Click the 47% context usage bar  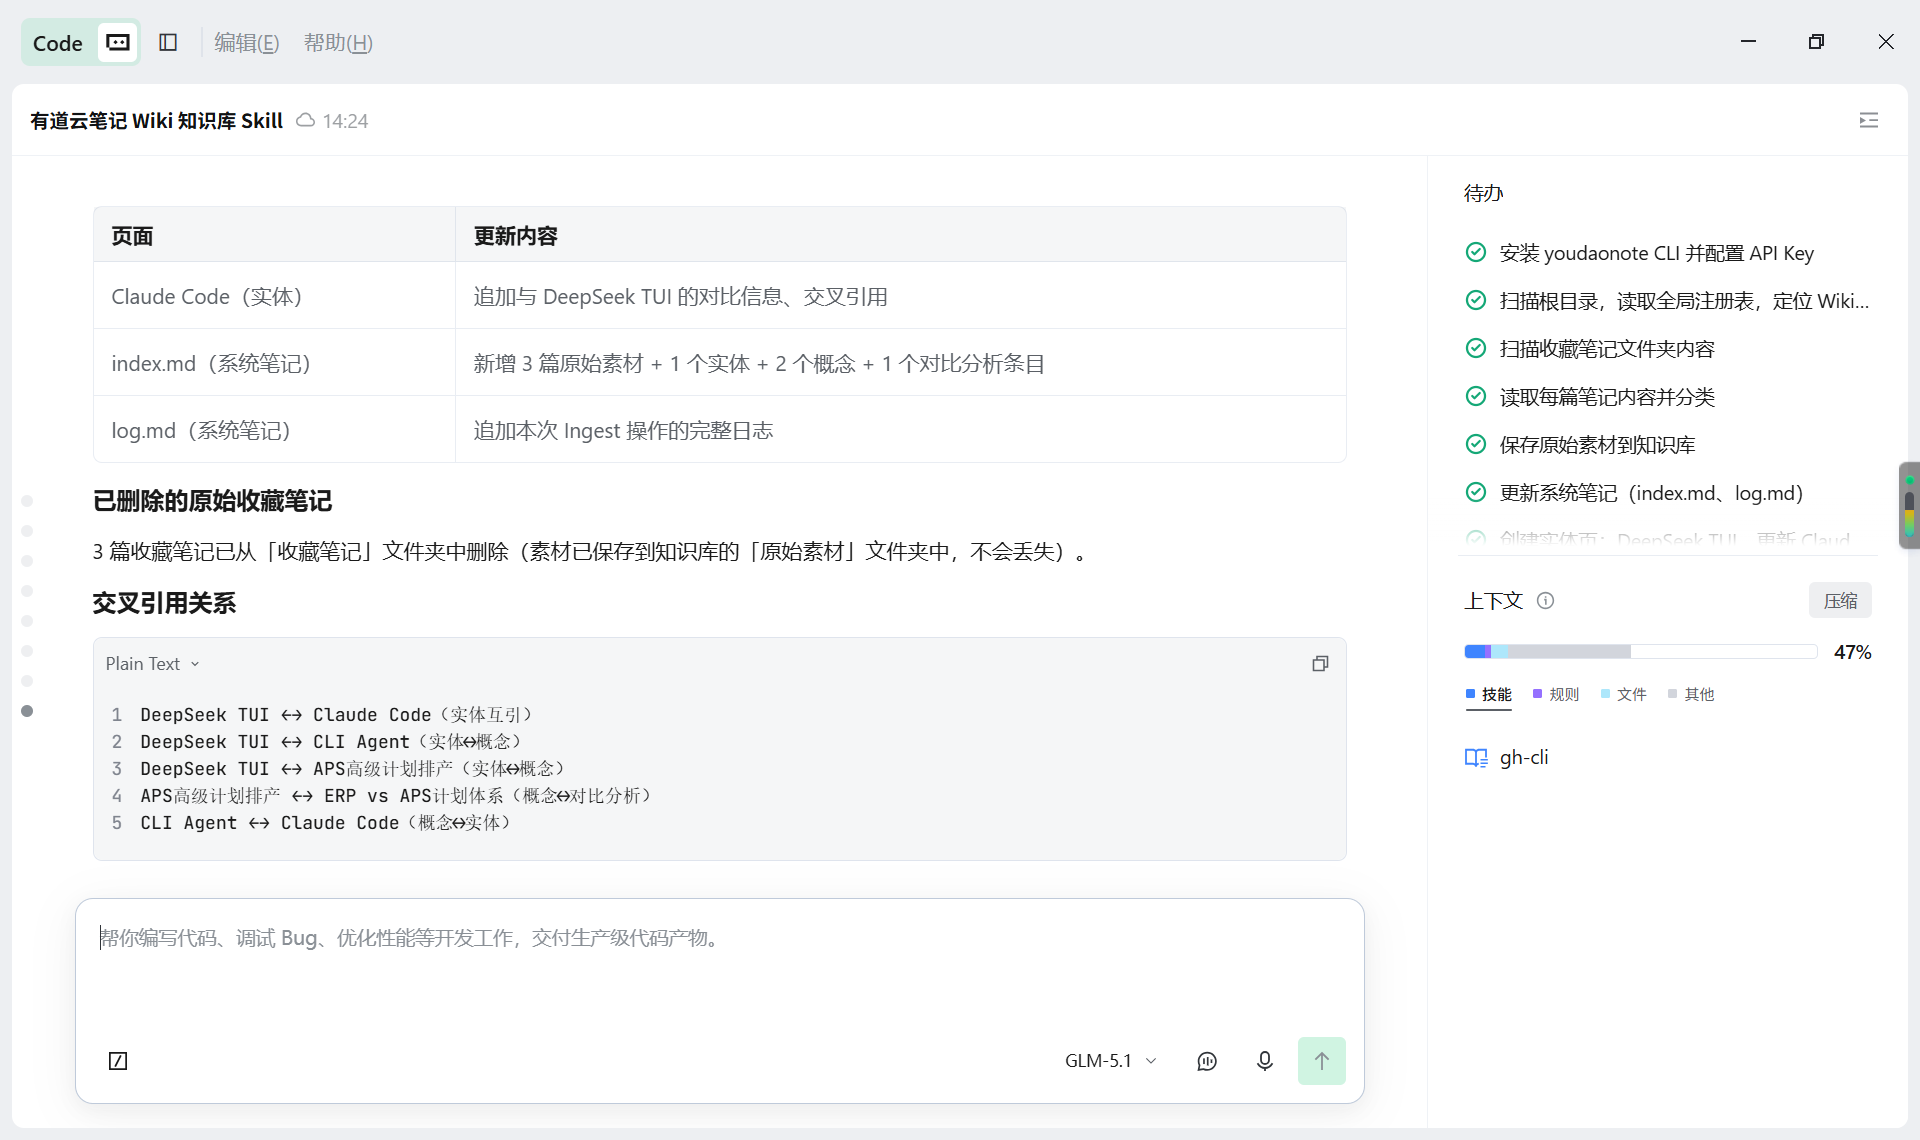click(x=1640, y=652)
